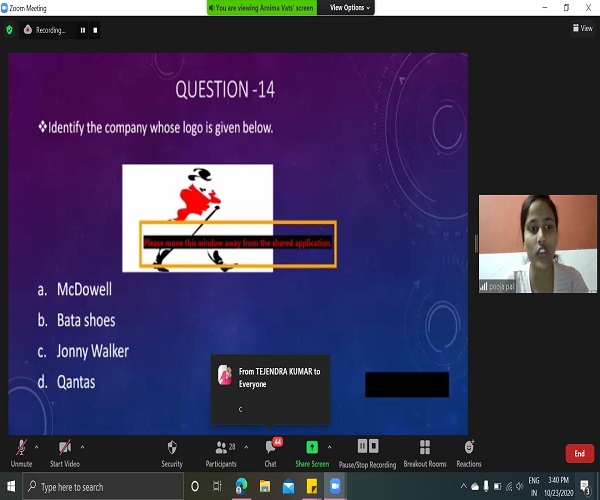Open Breakout Rooms
600x500 pixels.
click(x=425, y=454)
